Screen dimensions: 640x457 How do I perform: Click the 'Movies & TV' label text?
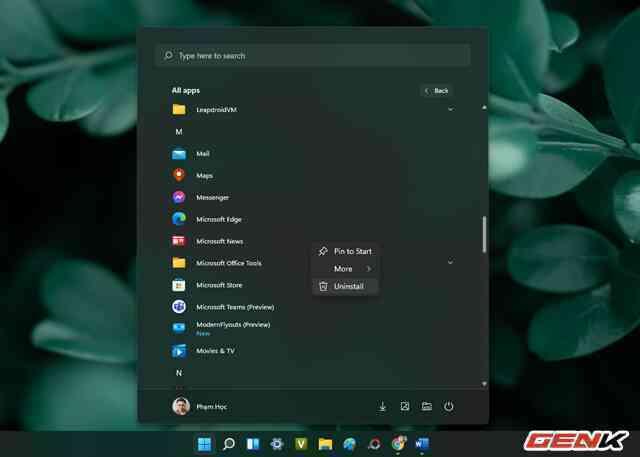(x=216, y=351)
